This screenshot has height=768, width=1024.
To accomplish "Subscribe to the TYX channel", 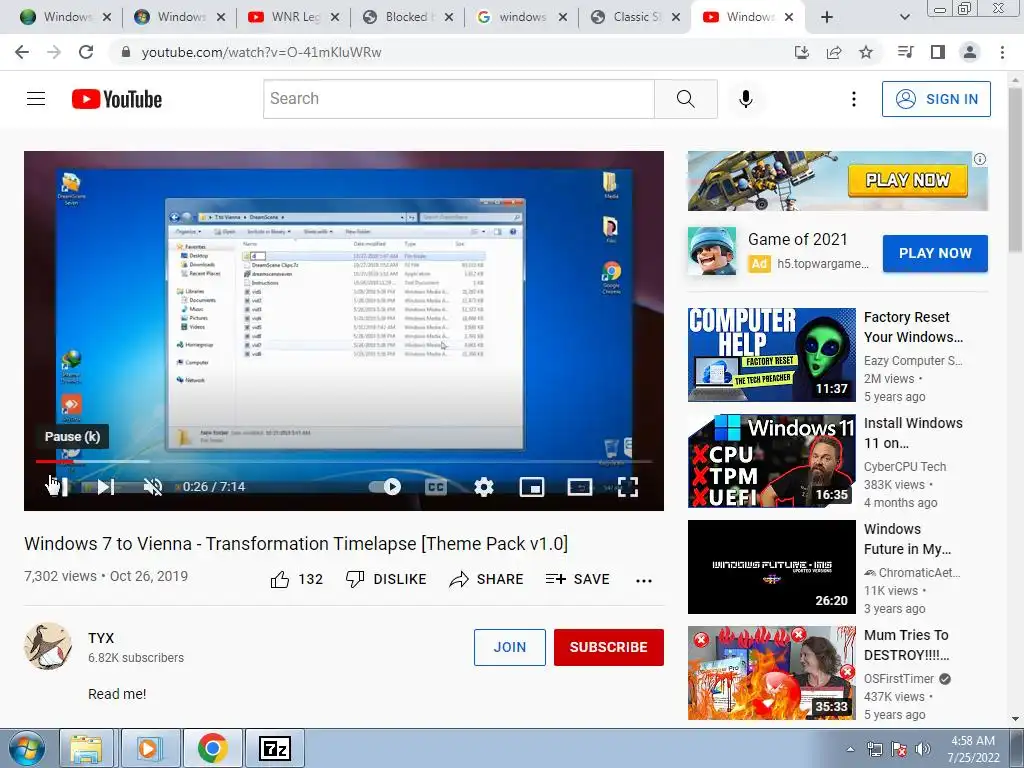I will [x=609, y=647].
